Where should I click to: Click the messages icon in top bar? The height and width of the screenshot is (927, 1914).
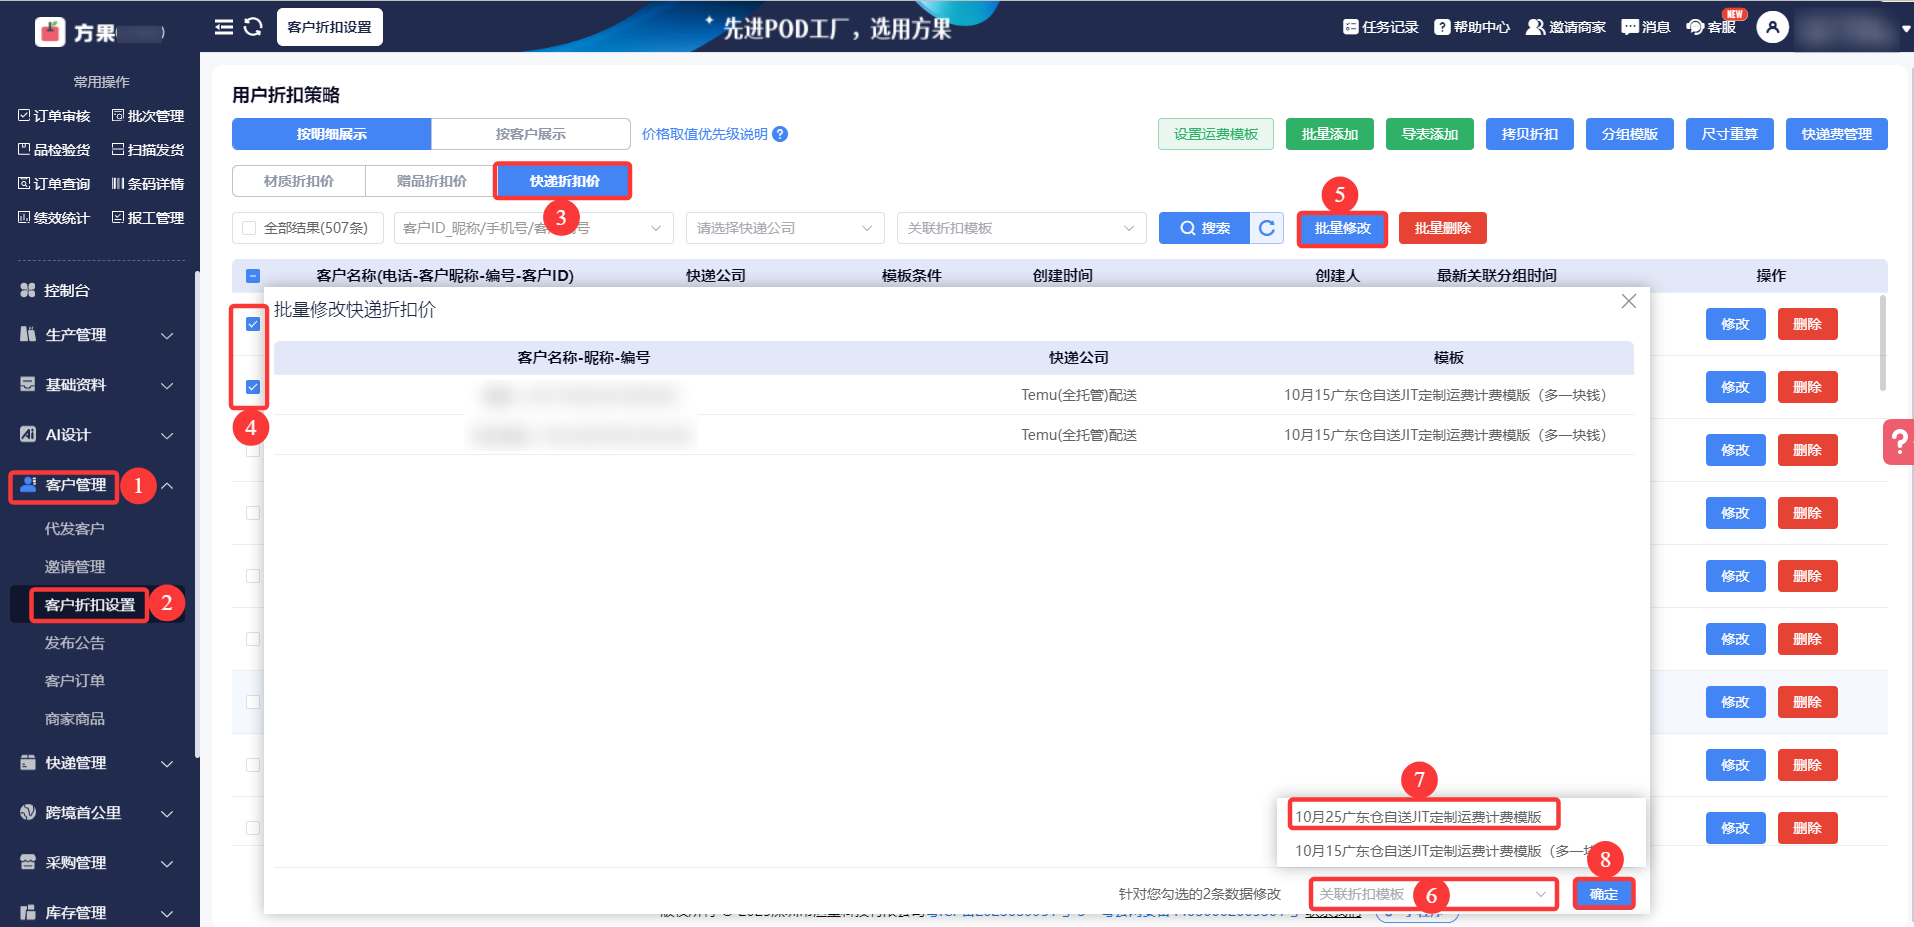pos(1629,27)
